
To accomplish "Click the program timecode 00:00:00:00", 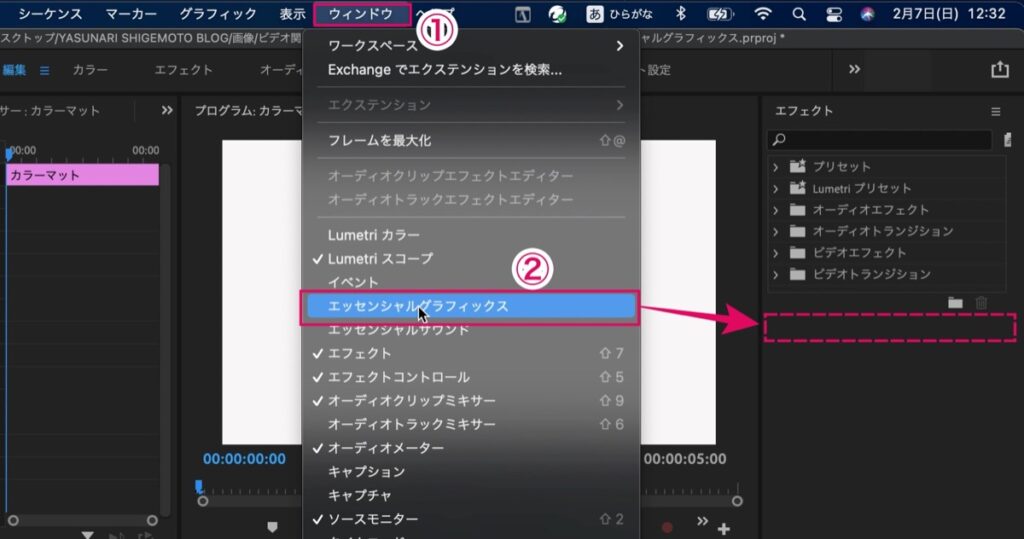I will click(244, 459).
